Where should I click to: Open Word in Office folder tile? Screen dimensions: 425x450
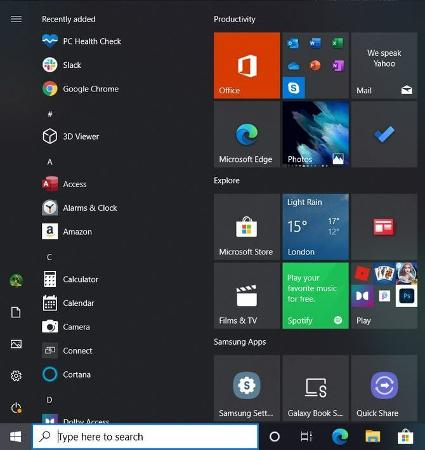tap(315, 43)
